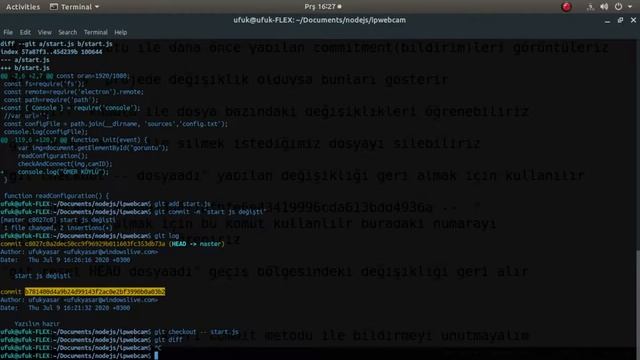The width and height of the screenshot is (640, 360).
Task: Click the '--- a/start.js' line
Action: [25, 60]
